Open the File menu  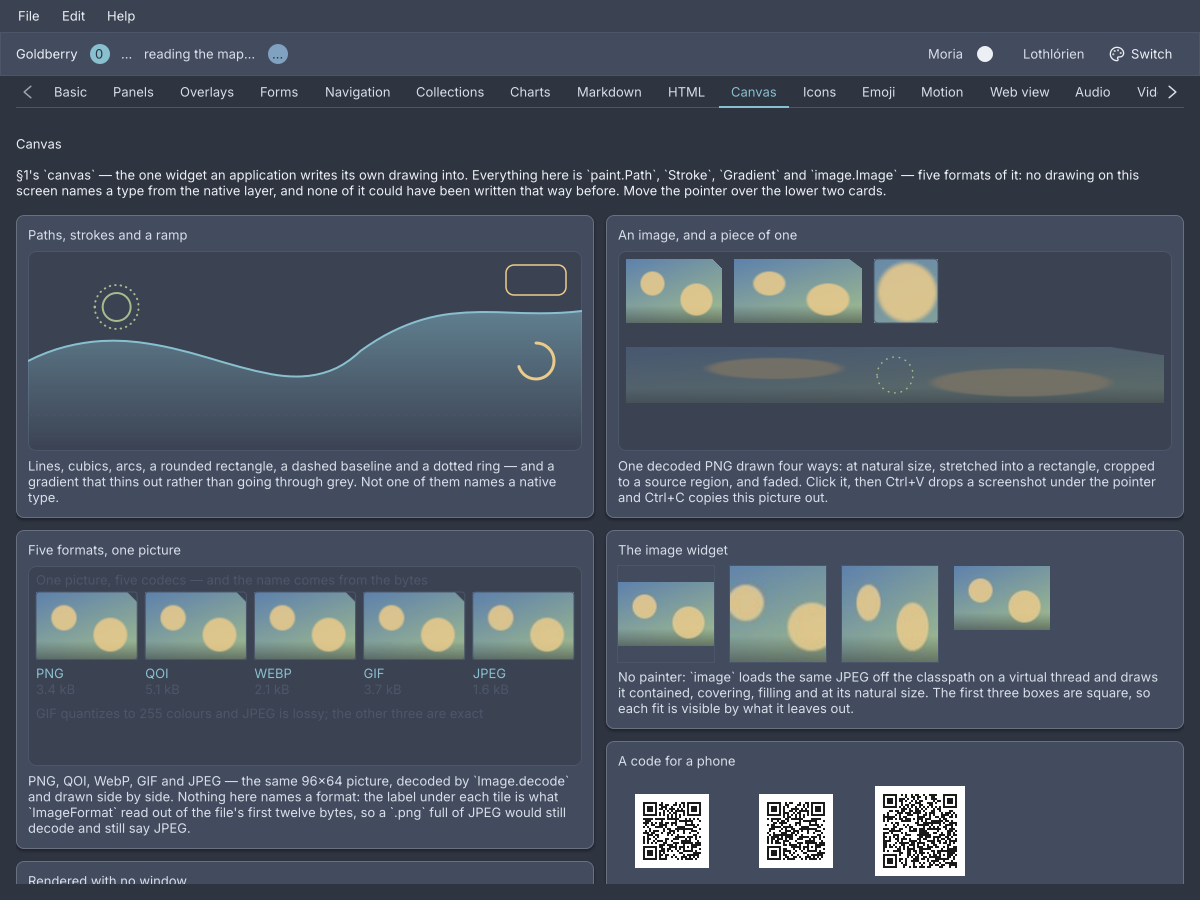[x=29, y=16]
